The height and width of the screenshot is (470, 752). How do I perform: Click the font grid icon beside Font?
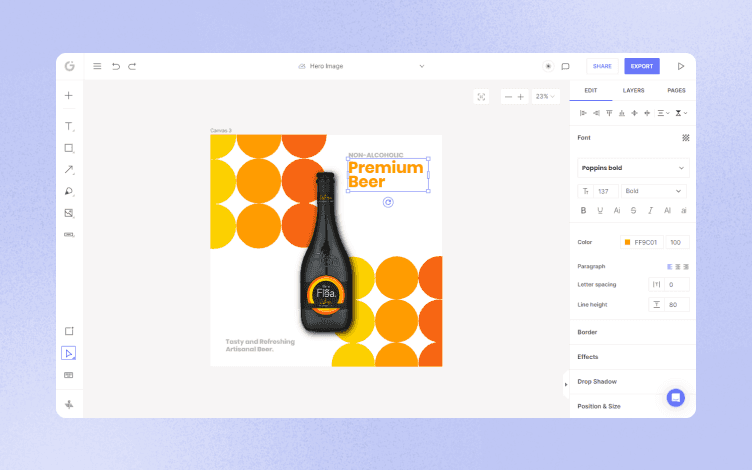click(x=686, y=138)
